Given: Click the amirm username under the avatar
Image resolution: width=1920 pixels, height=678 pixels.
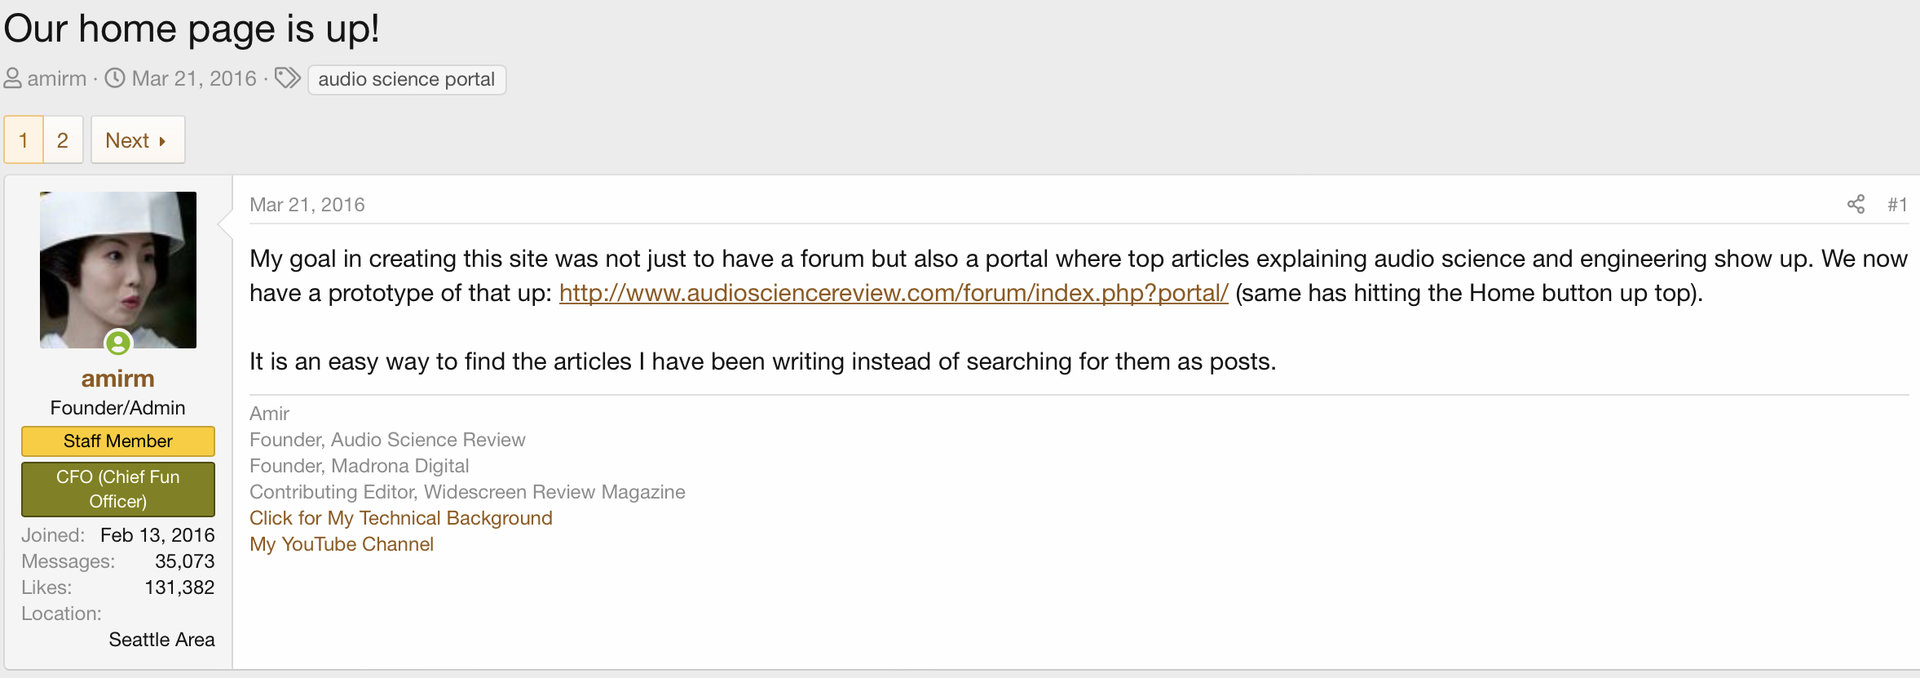Looking at the screenshot, I should tap(118, 379).
